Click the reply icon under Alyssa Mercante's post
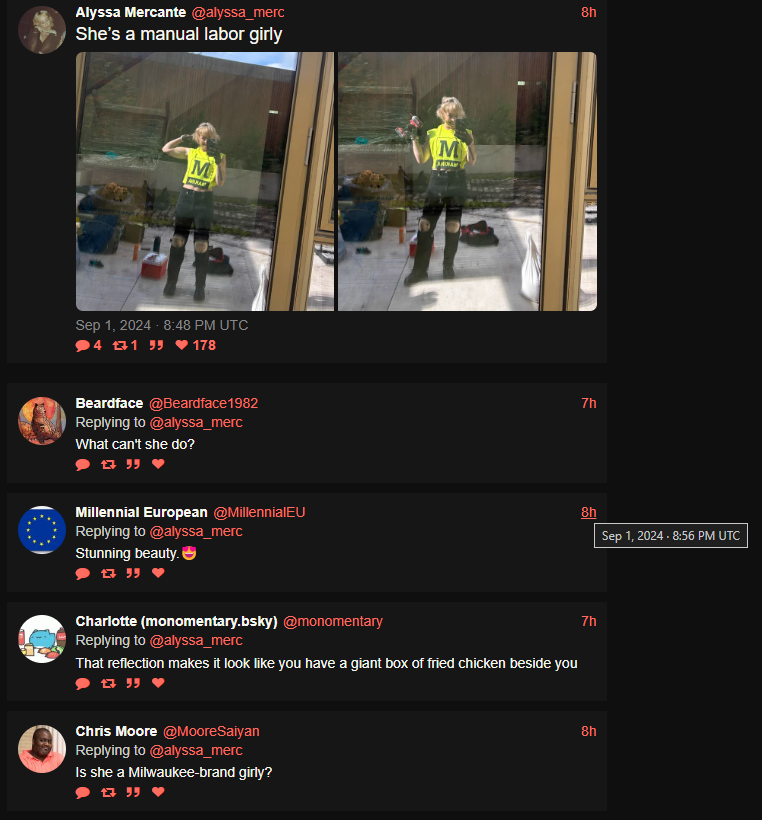The height and width of the screenshot is (820, 762). [x=83, y=346]
